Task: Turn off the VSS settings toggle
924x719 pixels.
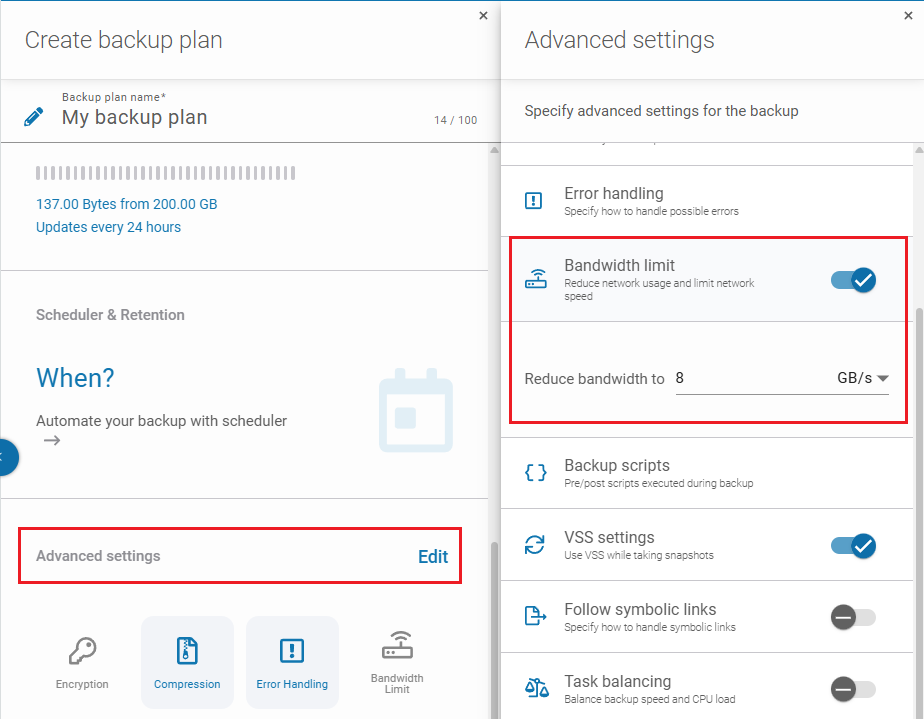Action: point(853,546)
